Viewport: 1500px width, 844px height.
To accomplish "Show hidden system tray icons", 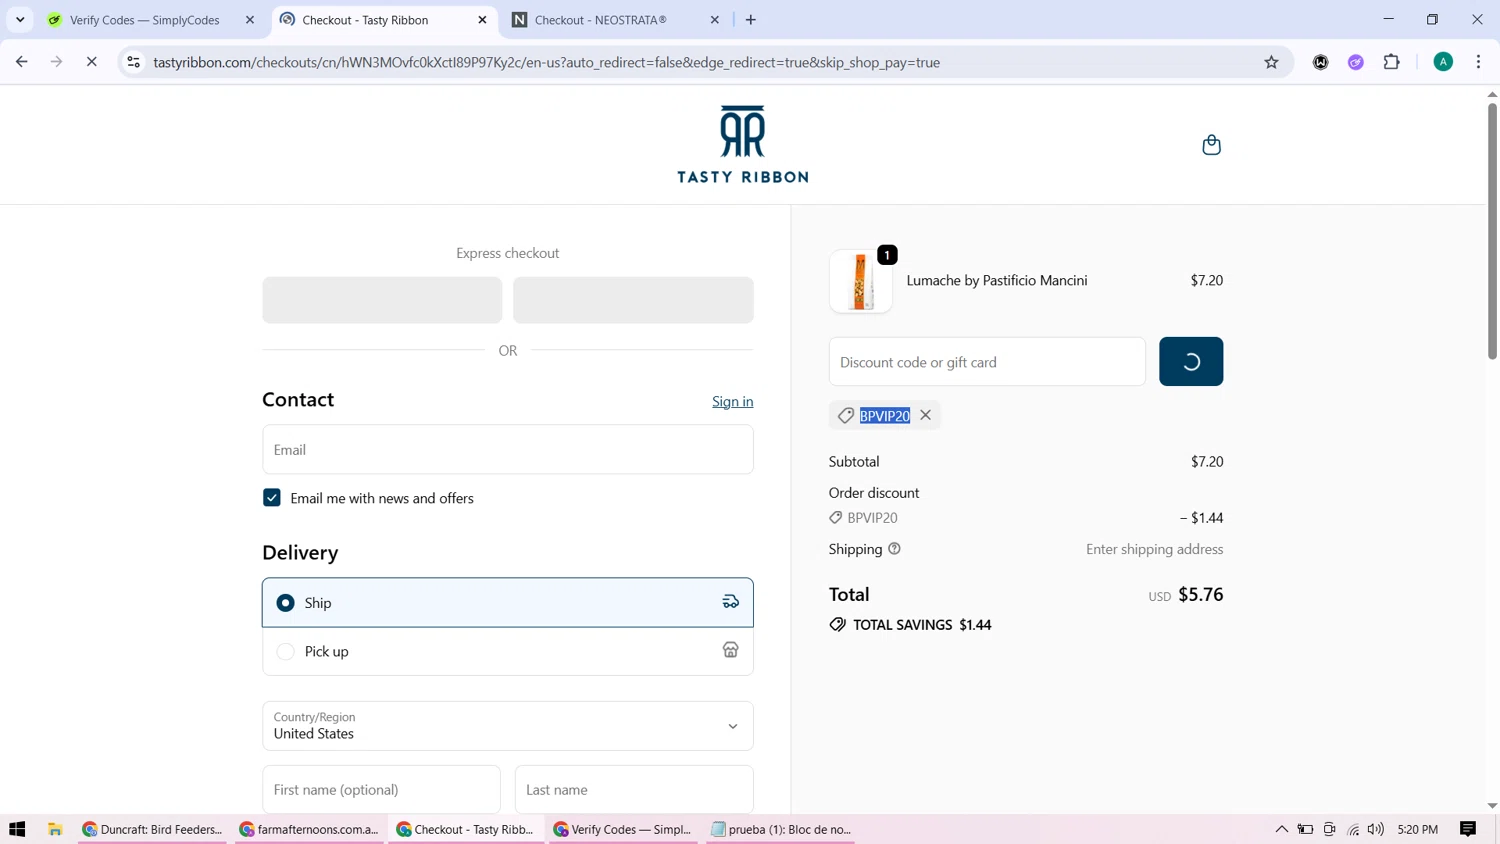I will click(x=1282, y=829).
